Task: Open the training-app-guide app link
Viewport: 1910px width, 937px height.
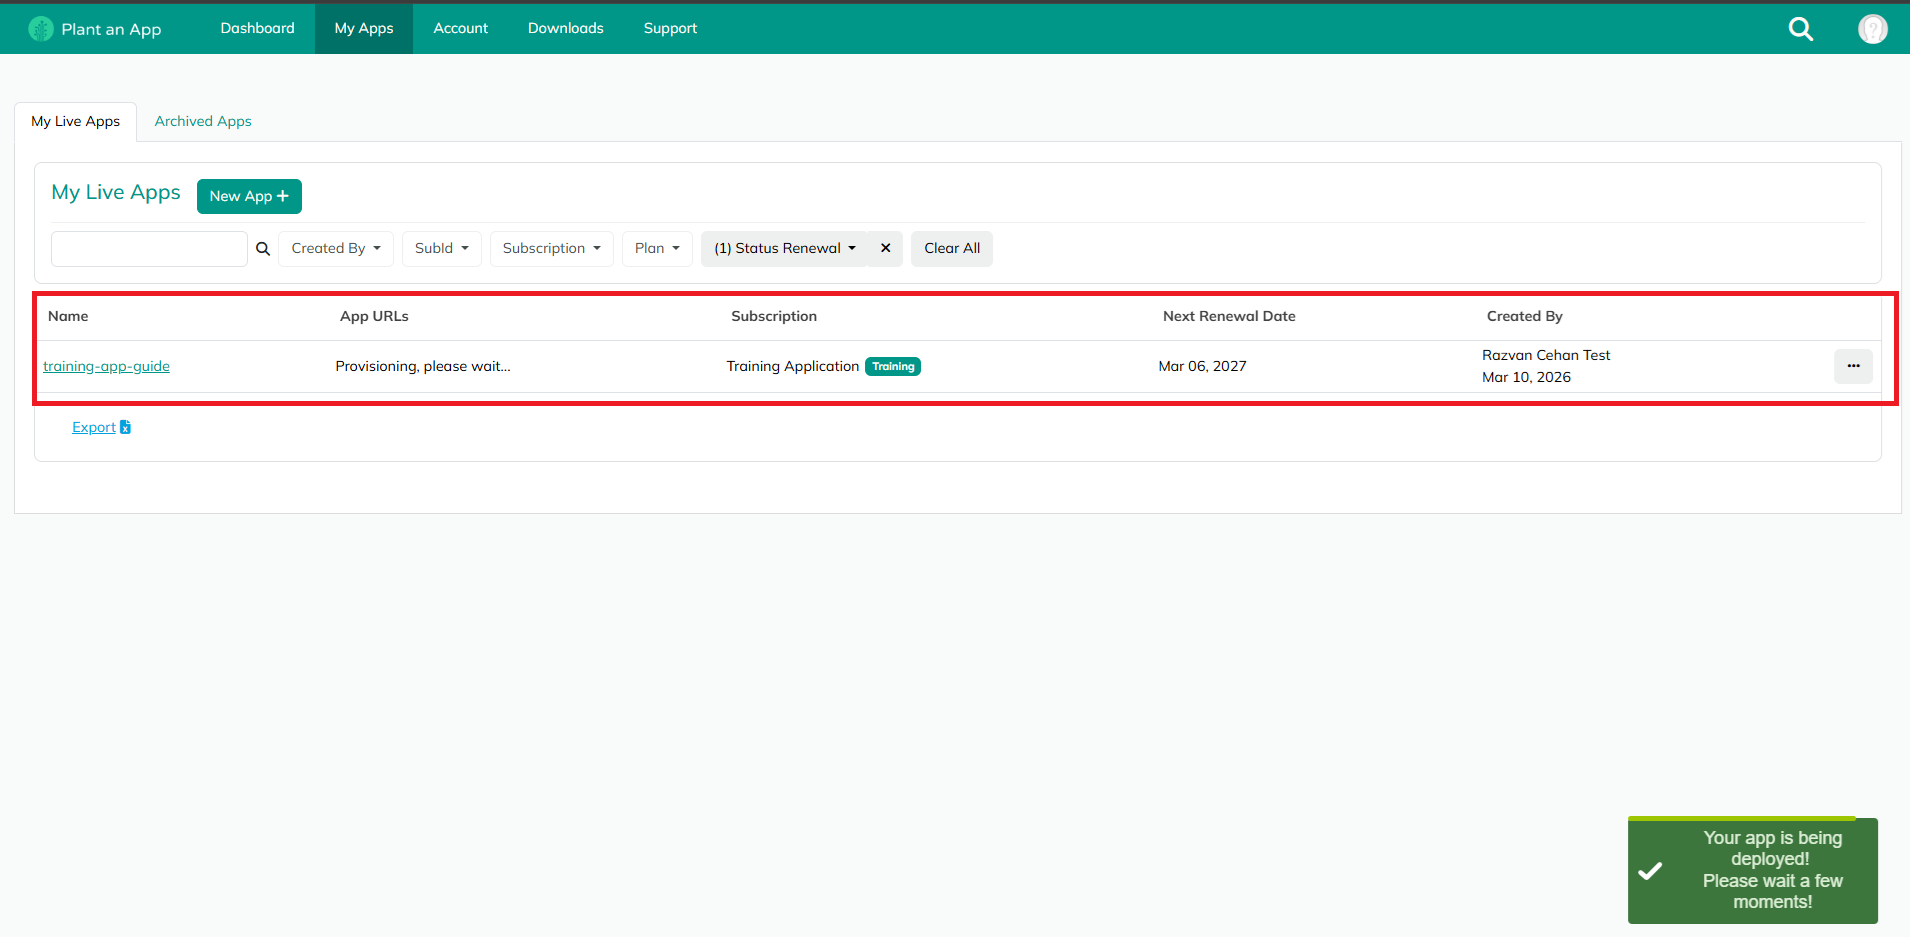Action: pos(106,366)
